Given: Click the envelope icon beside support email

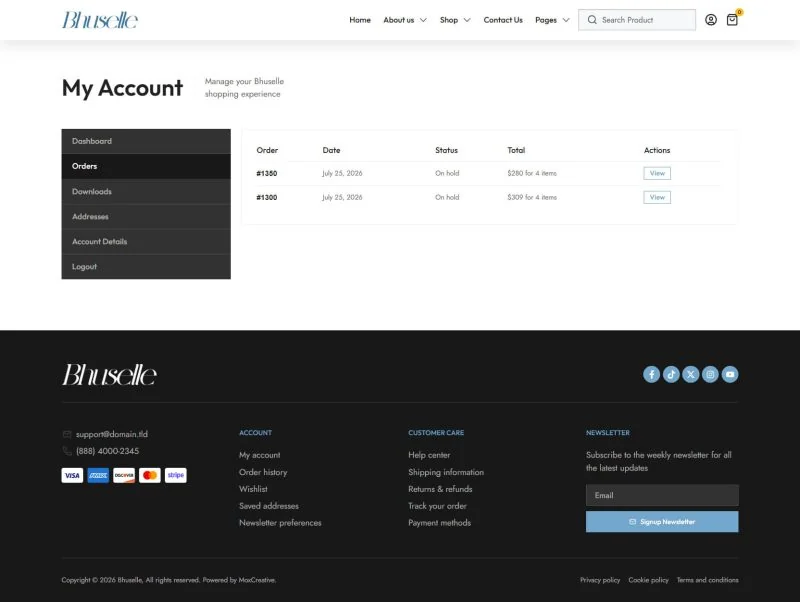Looking at the screenshot, I should [x=67, y=434].
